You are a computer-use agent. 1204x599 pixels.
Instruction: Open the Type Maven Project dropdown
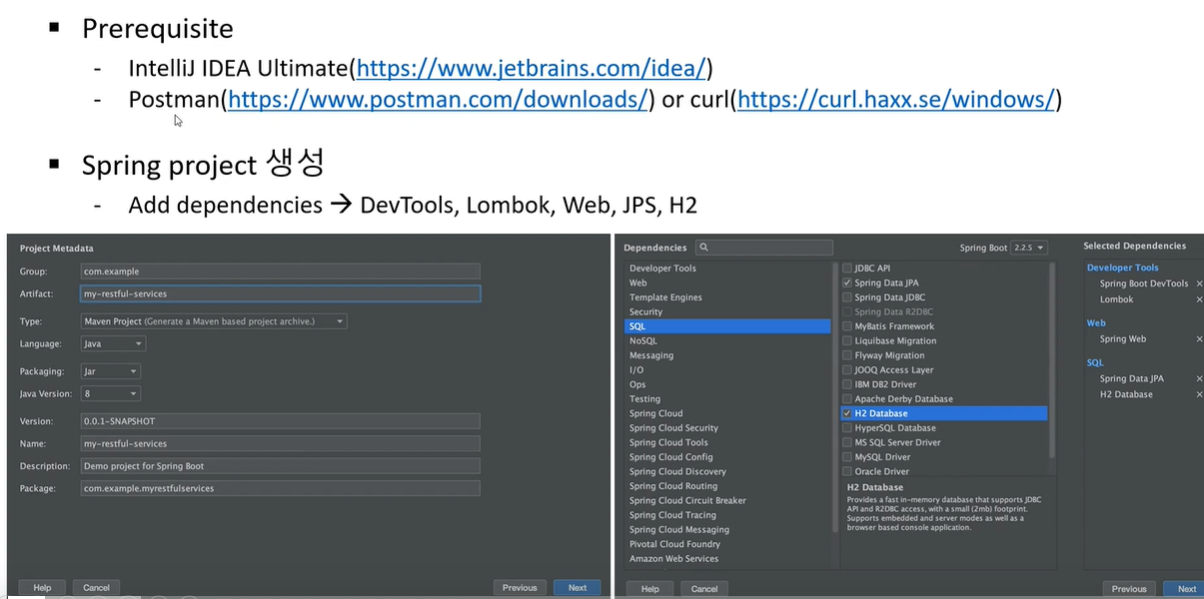214,321
